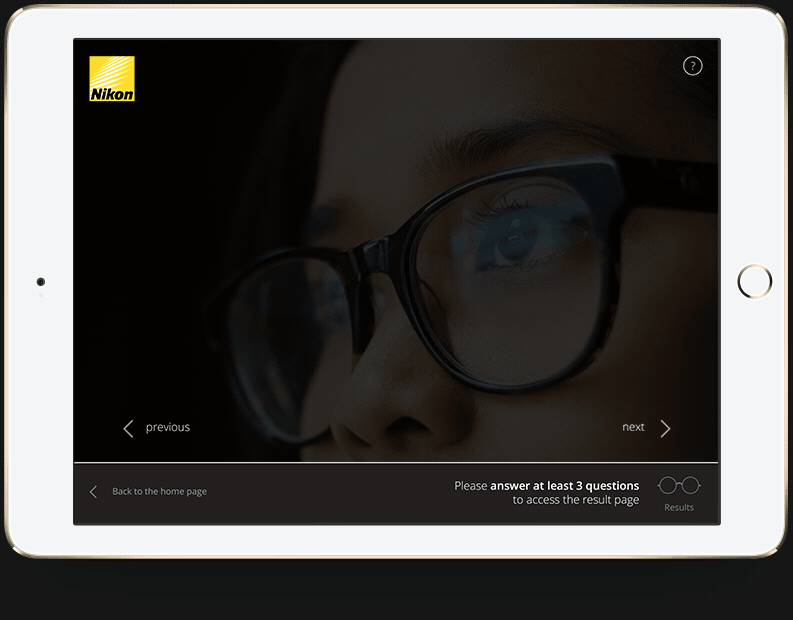Click the left chevron beside previous
The width and height of the screenshot is (793, 620).
click(x=128, y=428)
